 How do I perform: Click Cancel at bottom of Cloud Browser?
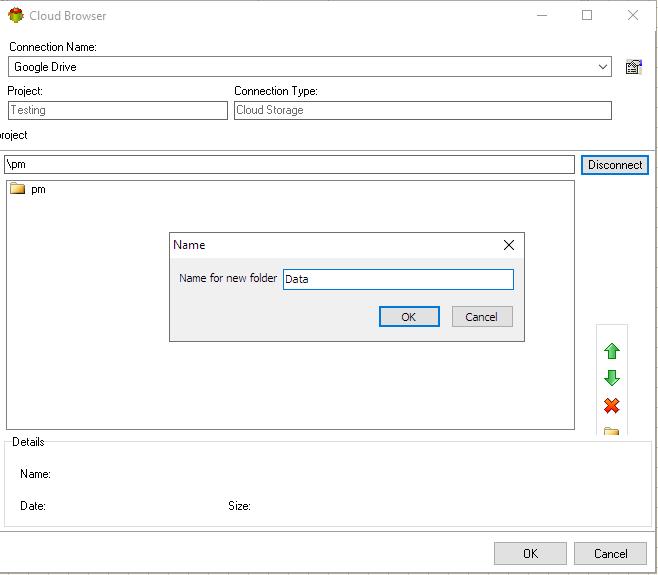(610, 554)
